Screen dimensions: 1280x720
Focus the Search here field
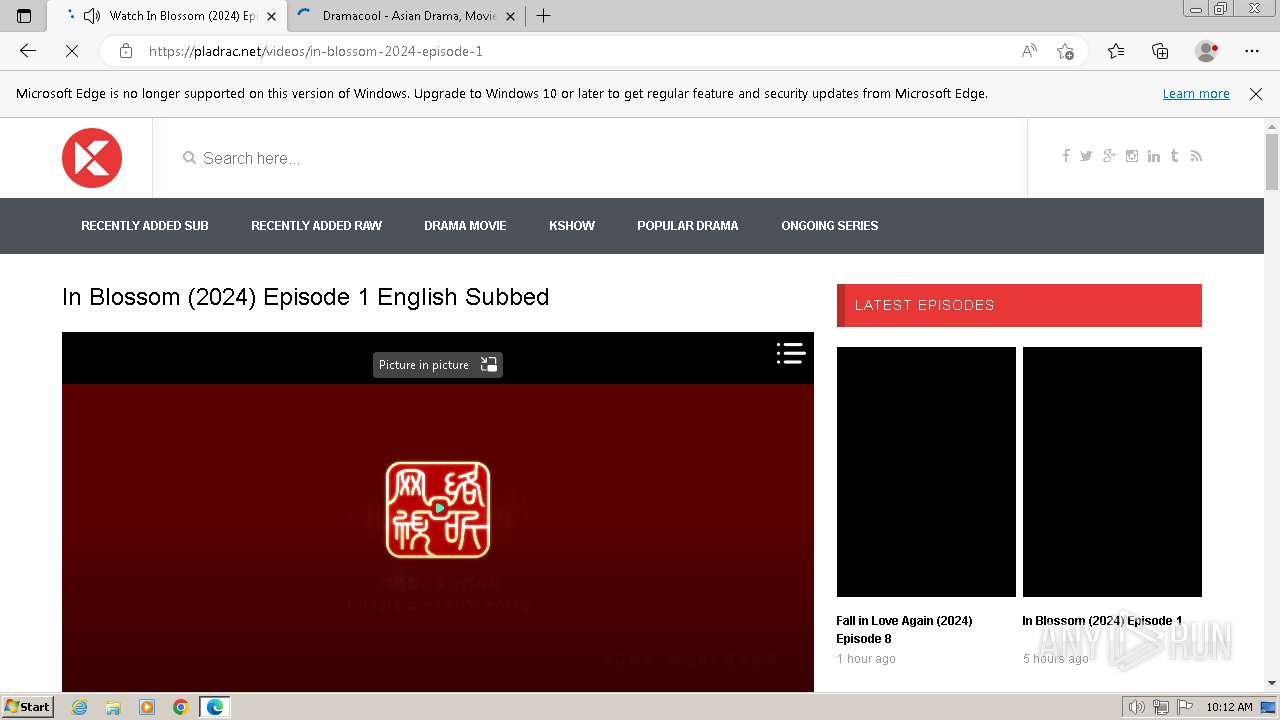point(590,158)
